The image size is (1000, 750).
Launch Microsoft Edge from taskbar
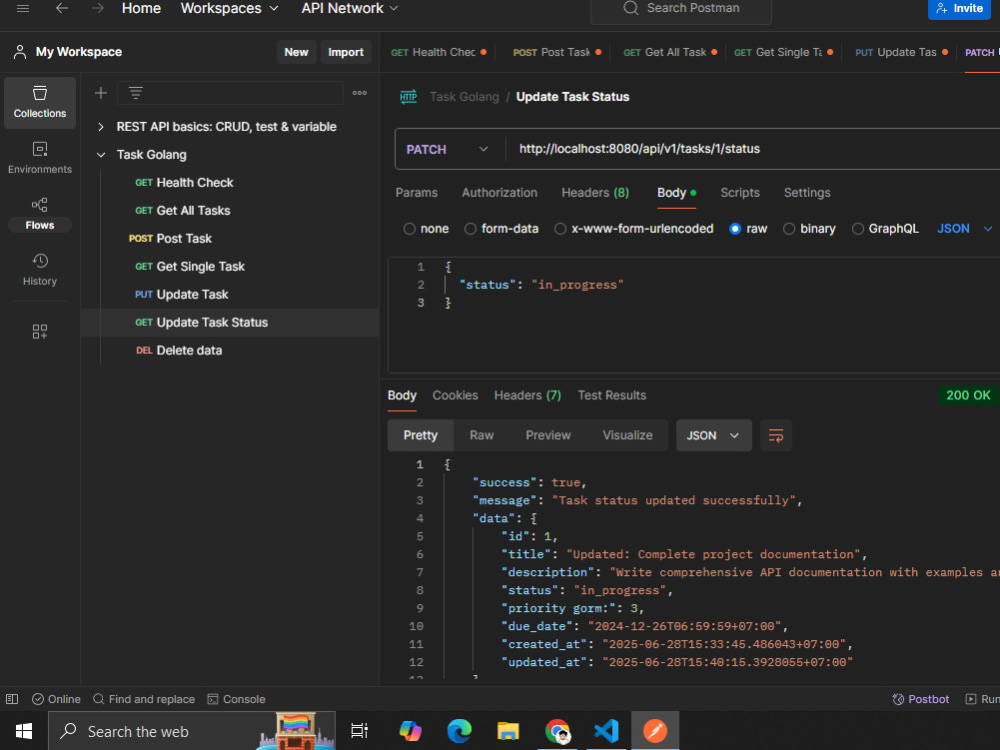pos(459,731)
